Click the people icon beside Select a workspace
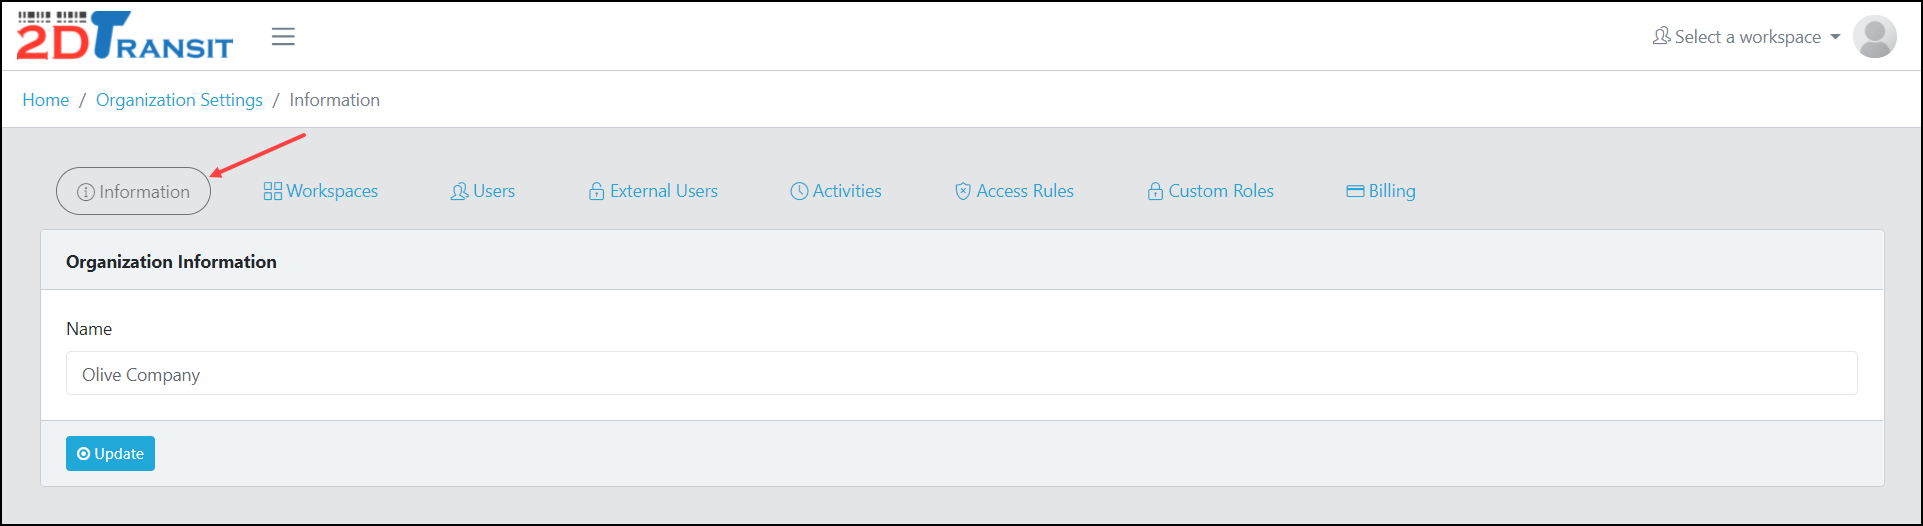 coord(1661,37)
